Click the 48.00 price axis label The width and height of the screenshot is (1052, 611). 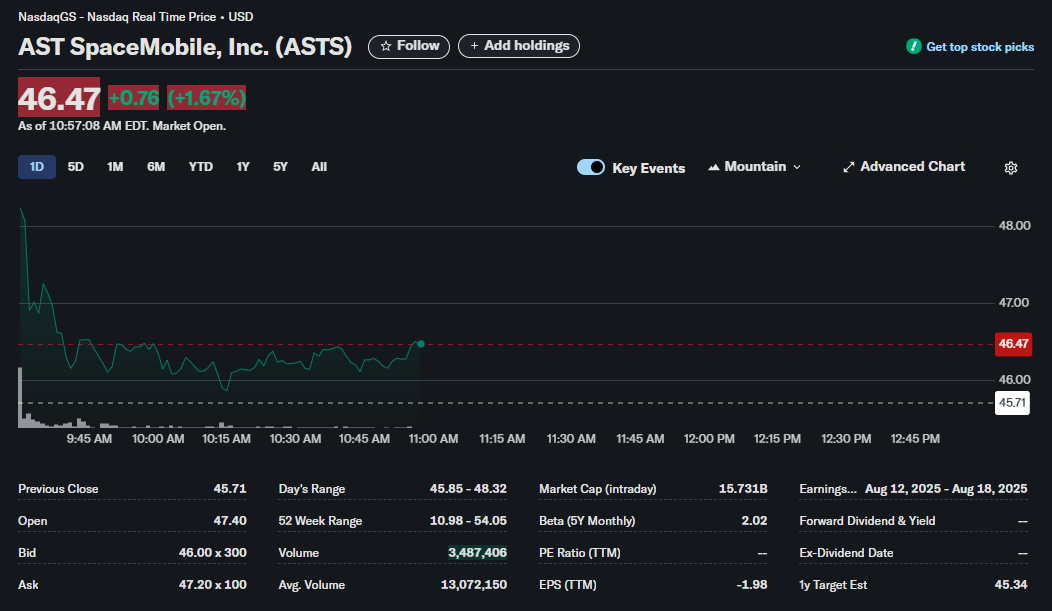tap(1014, 226)
